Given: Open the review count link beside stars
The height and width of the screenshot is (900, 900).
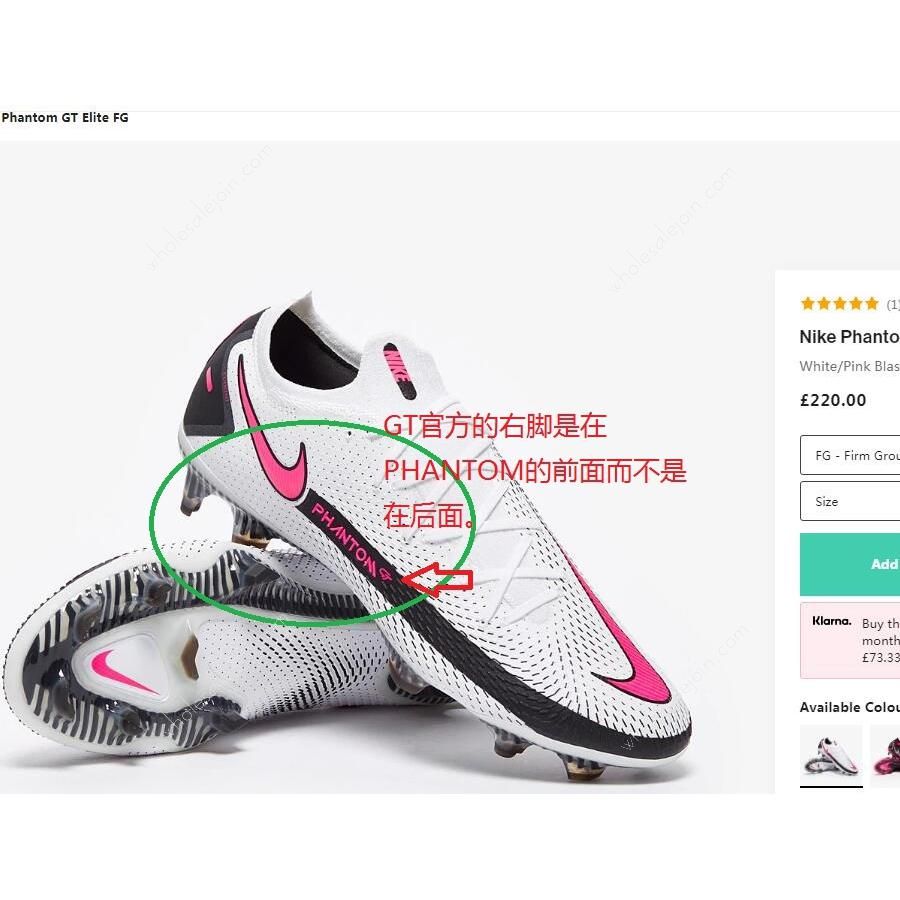Looking at the screenshot, I should pos(892,305).
